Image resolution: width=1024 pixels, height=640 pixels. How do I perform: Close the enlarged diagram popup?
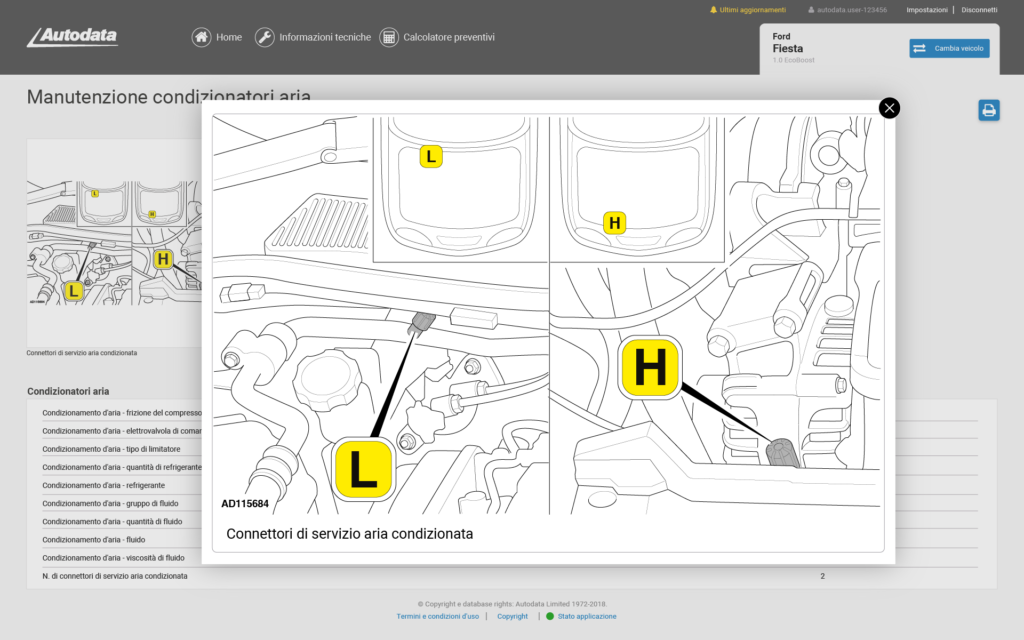coord(889,108)
